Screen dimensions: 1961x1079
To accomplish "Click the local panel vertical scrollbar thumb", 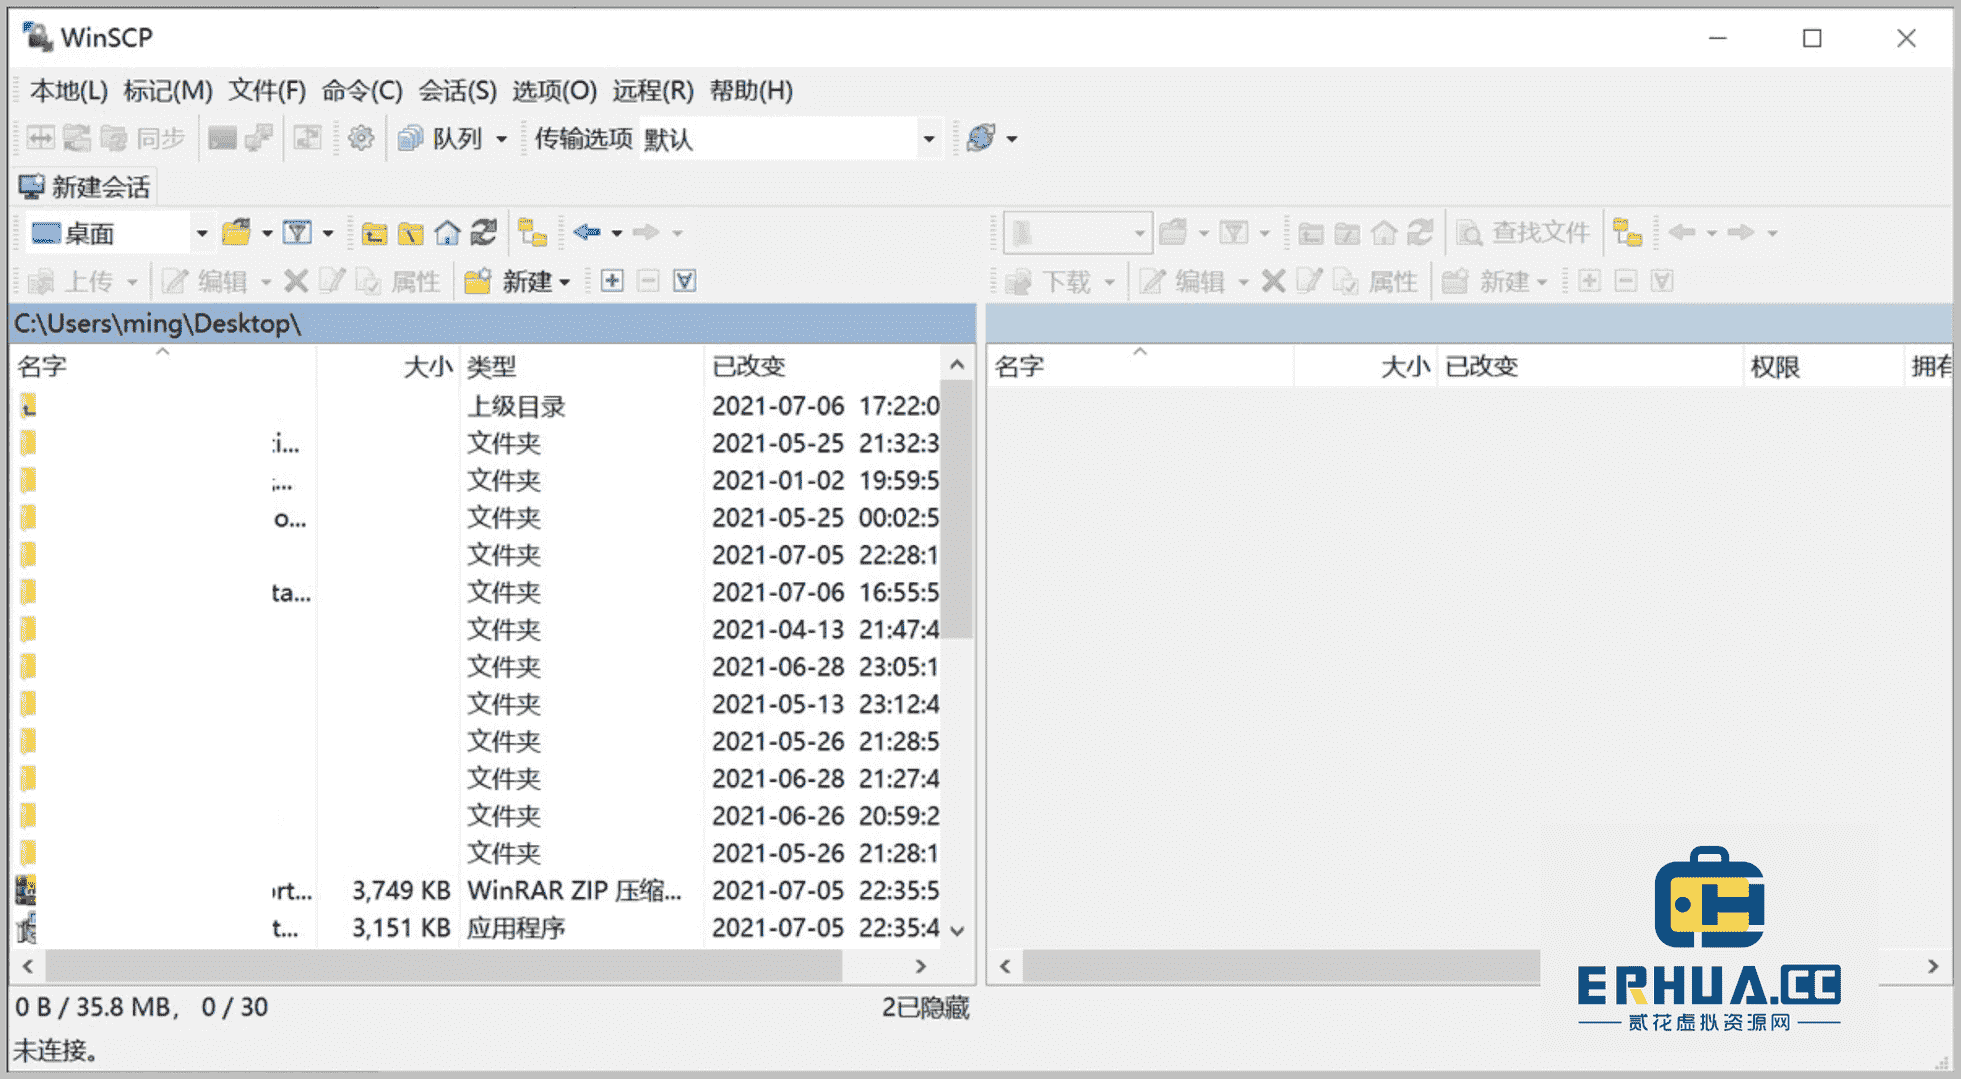I will [957, 510].
